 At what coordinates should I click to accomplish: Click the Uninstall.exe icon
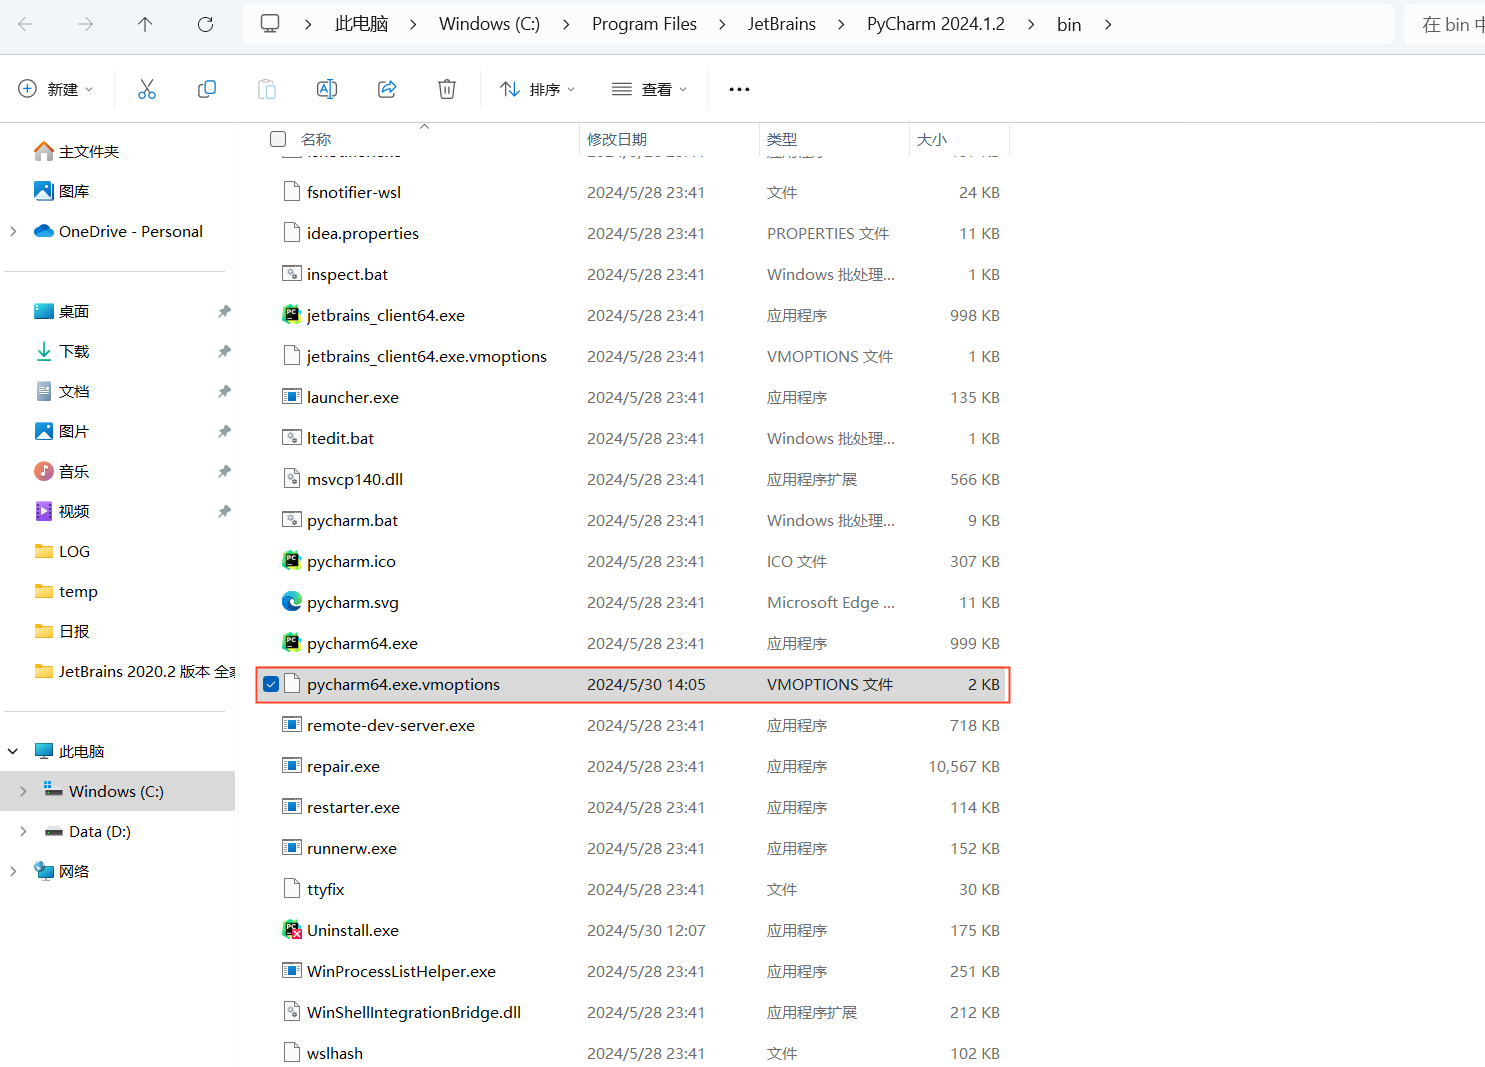click(x=292, y=930)
